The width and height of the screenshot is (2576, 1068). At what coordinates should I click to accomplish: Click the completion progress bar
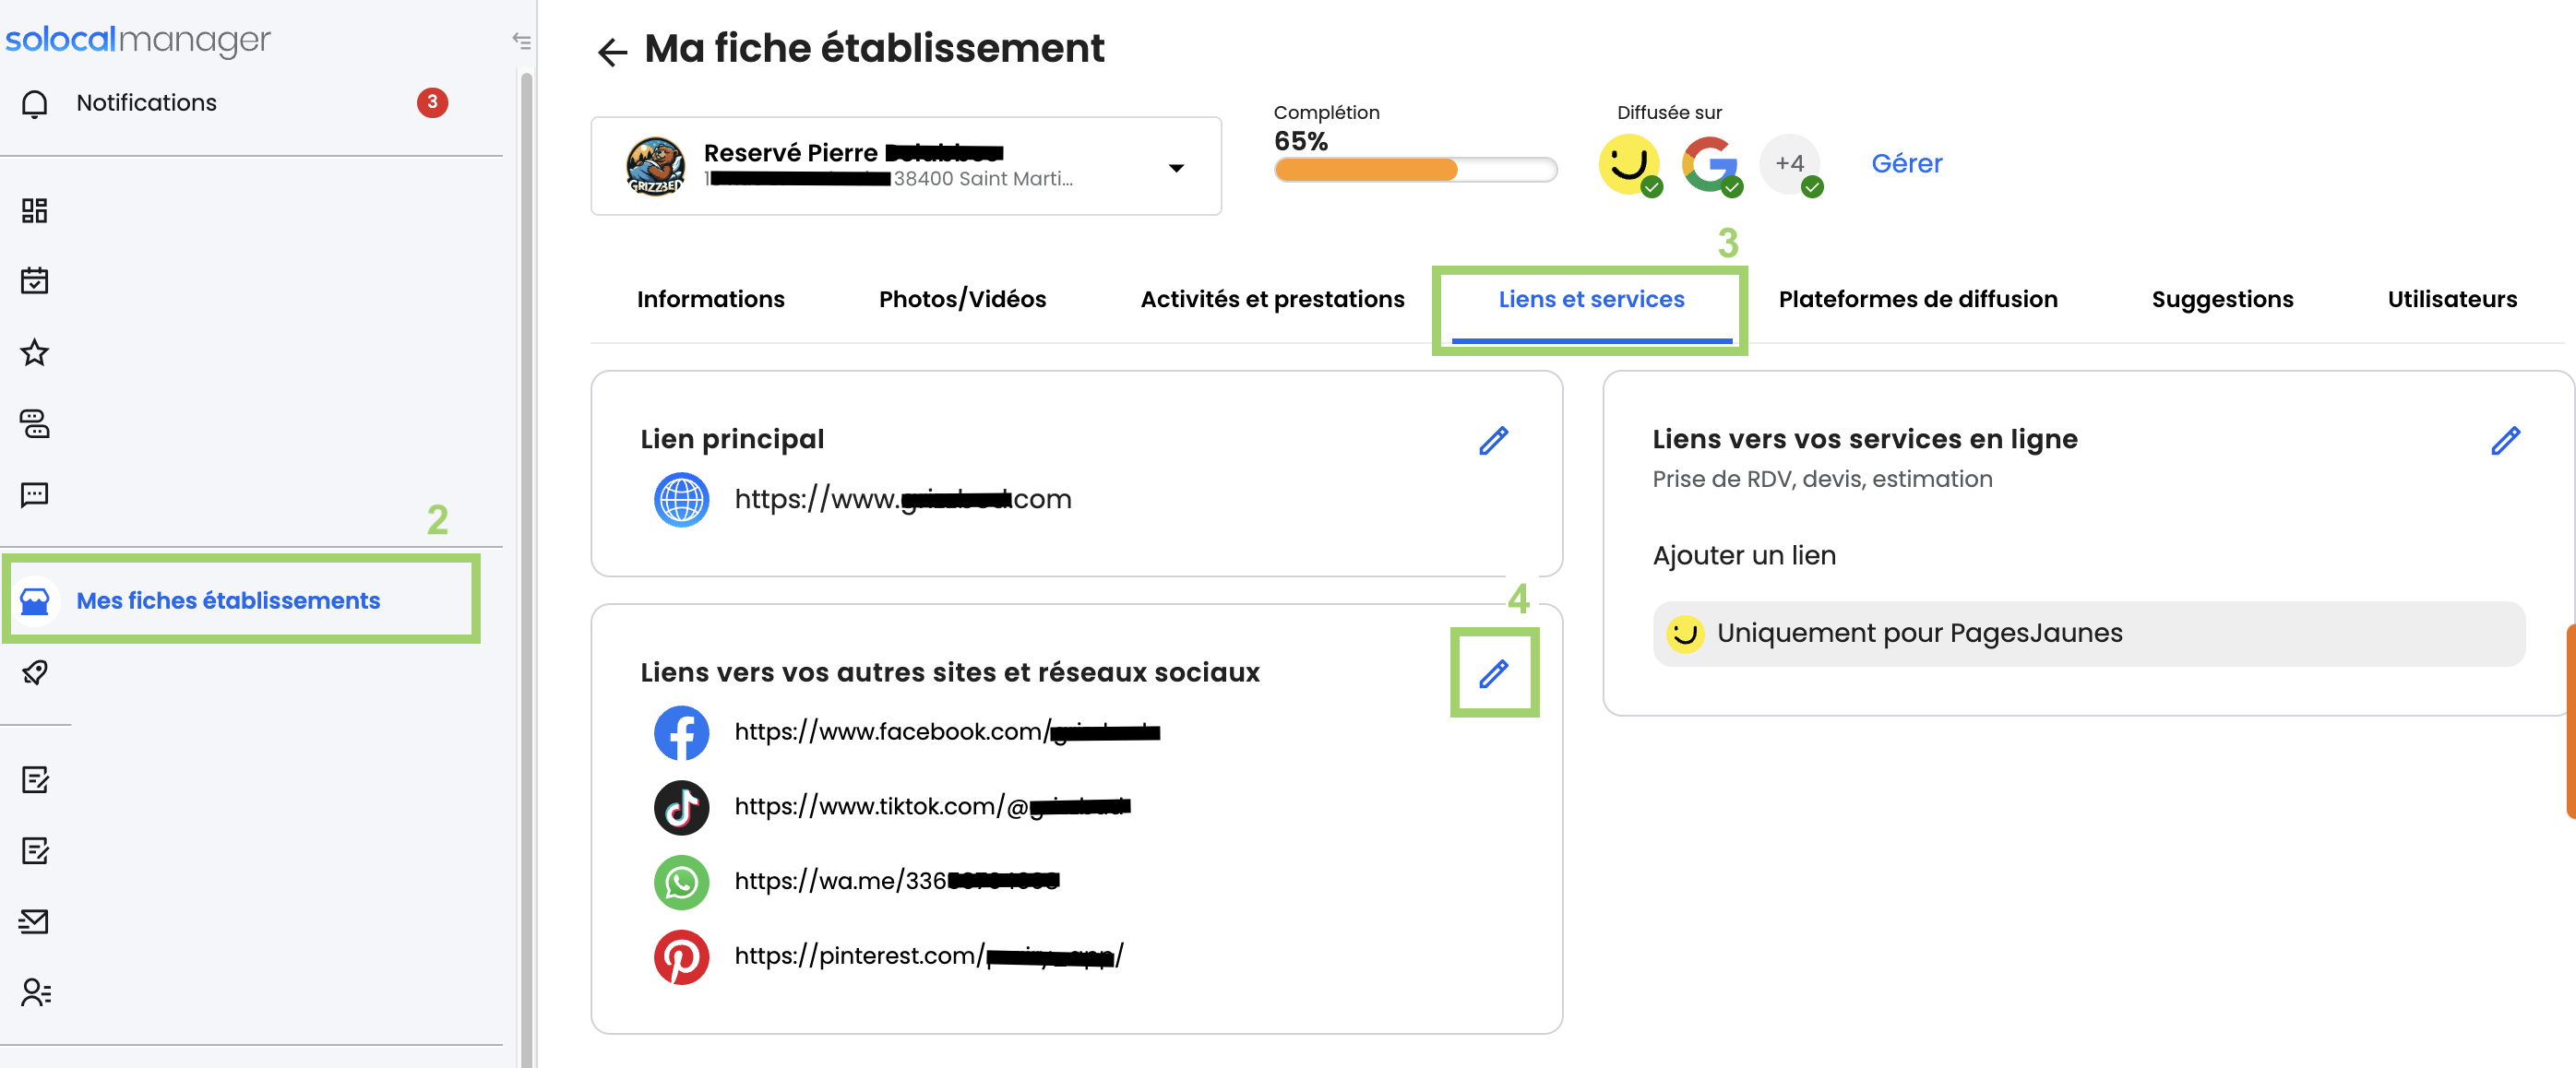pos(1414,170)
